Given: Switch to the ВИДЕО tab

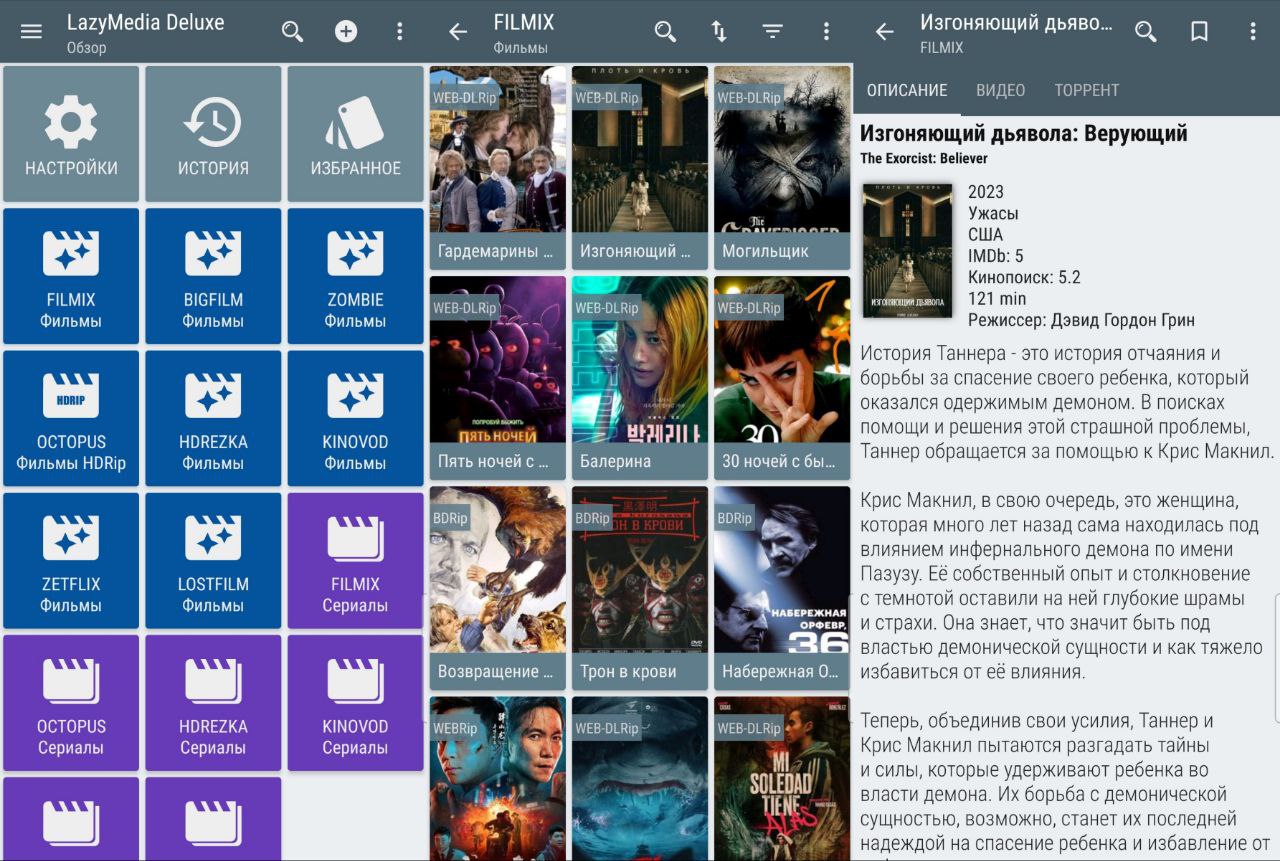Looking at the screenshot, I should pos(1001,90).
